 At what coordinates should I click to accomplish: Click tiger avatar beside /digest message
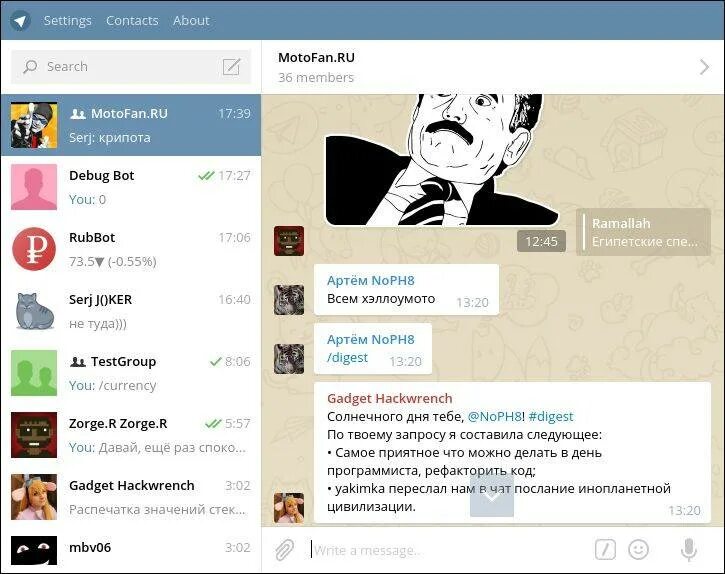[289, 359]
